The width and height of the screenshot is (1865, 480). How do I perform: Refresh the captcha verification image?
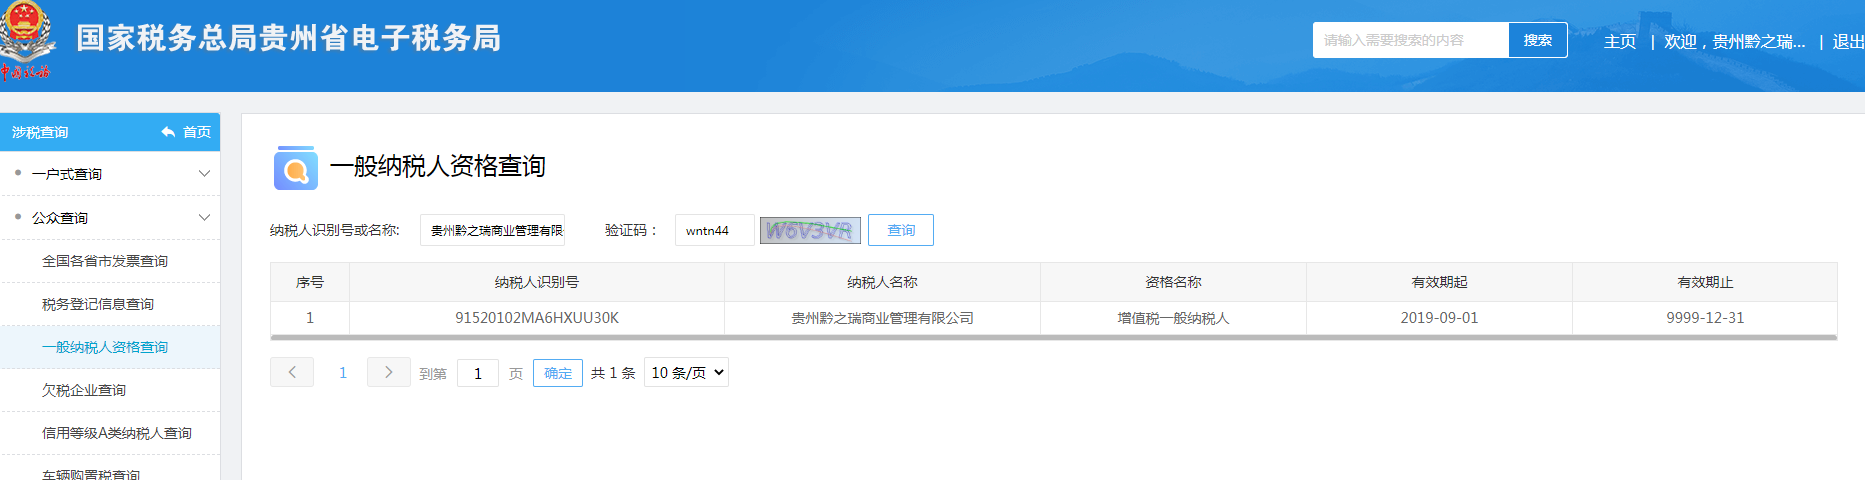pos(809,230)
